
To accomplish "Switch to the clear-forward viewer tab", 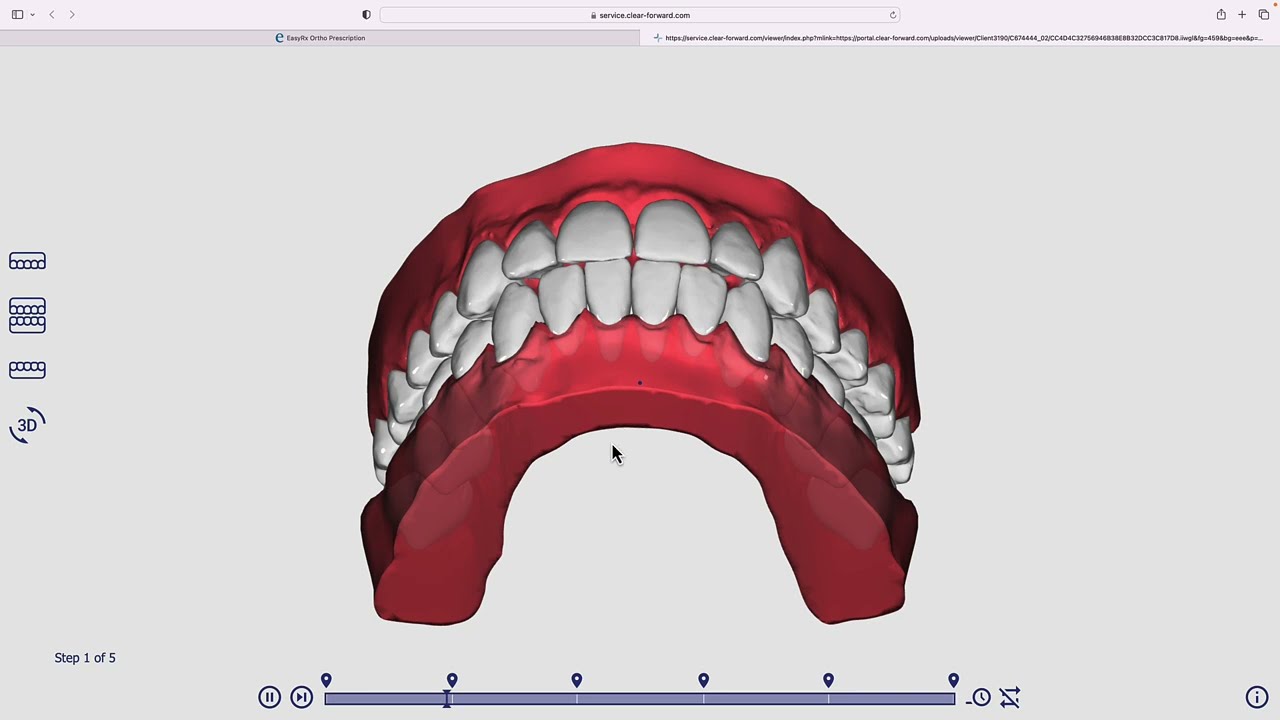I will click(x=960, y=38).
